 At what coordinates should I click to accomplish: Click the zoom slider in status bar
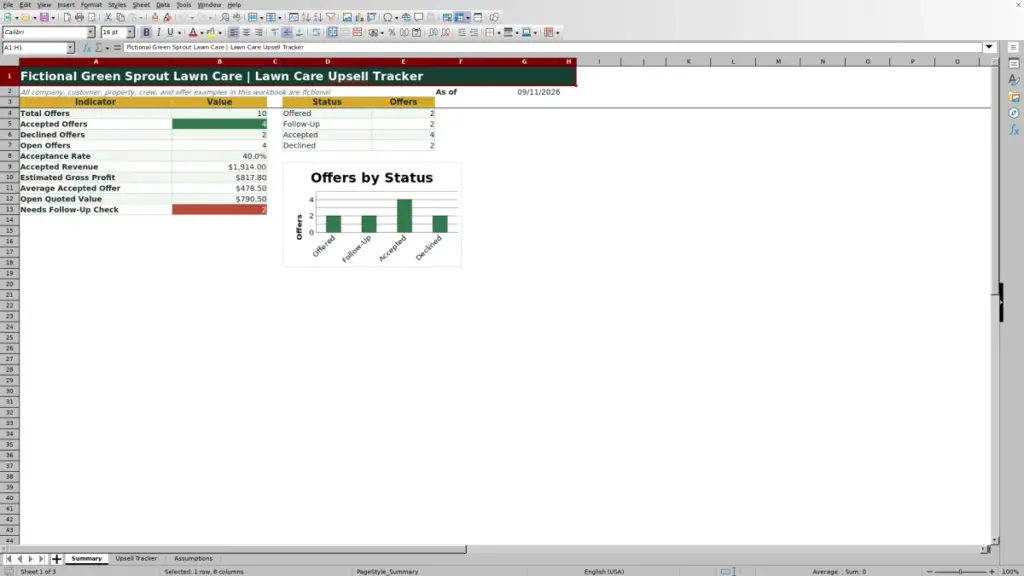click(960, 571)
